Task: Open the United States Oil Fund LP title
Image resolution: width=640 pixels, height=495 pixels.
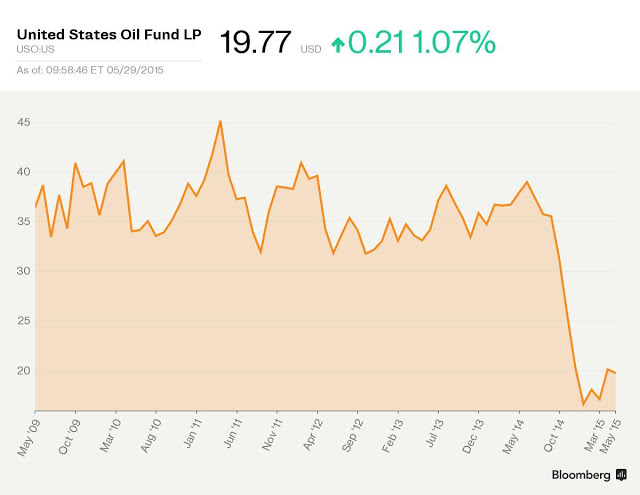Action: [109, 34]
